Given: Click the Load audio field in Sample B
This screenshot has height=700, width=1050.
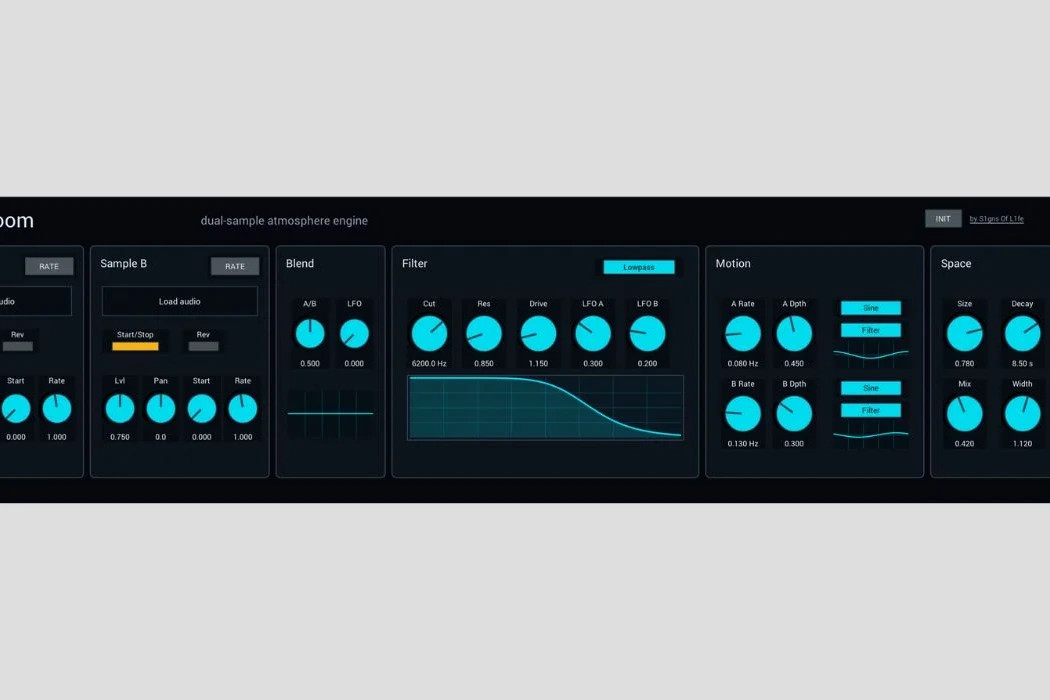Looking at the screenshot, I should coord(179,301).
